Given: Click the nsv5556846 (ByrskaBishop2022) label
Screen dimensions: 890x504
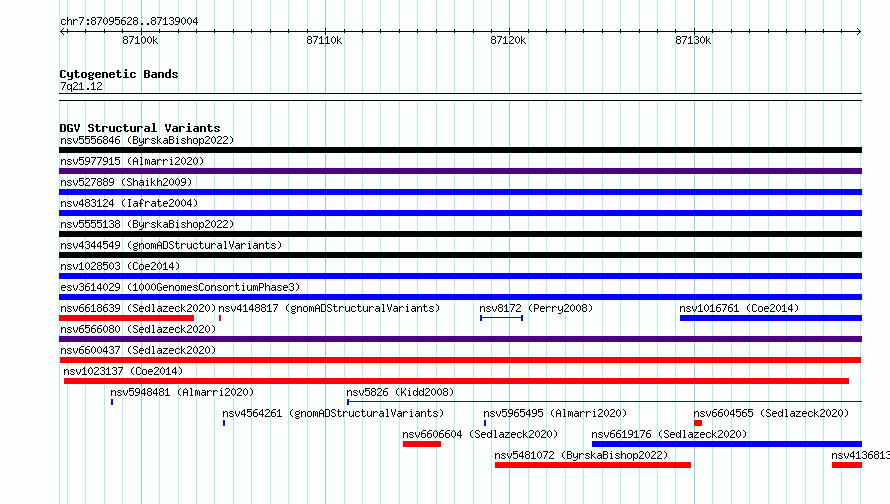Looking at the screenshot, I should click(x=147, y=140).
